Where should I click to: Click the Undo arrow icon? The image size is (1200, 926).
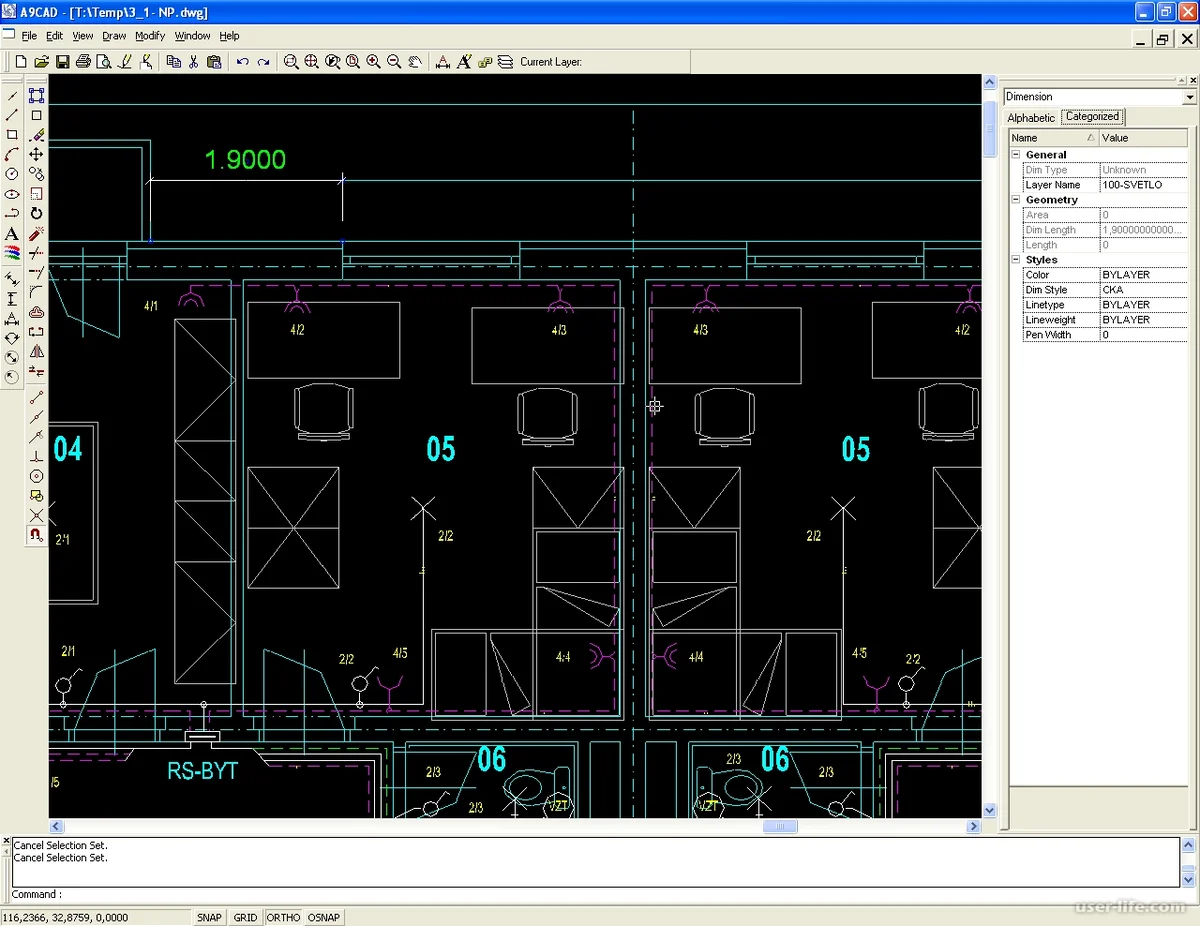pos(242,62)
